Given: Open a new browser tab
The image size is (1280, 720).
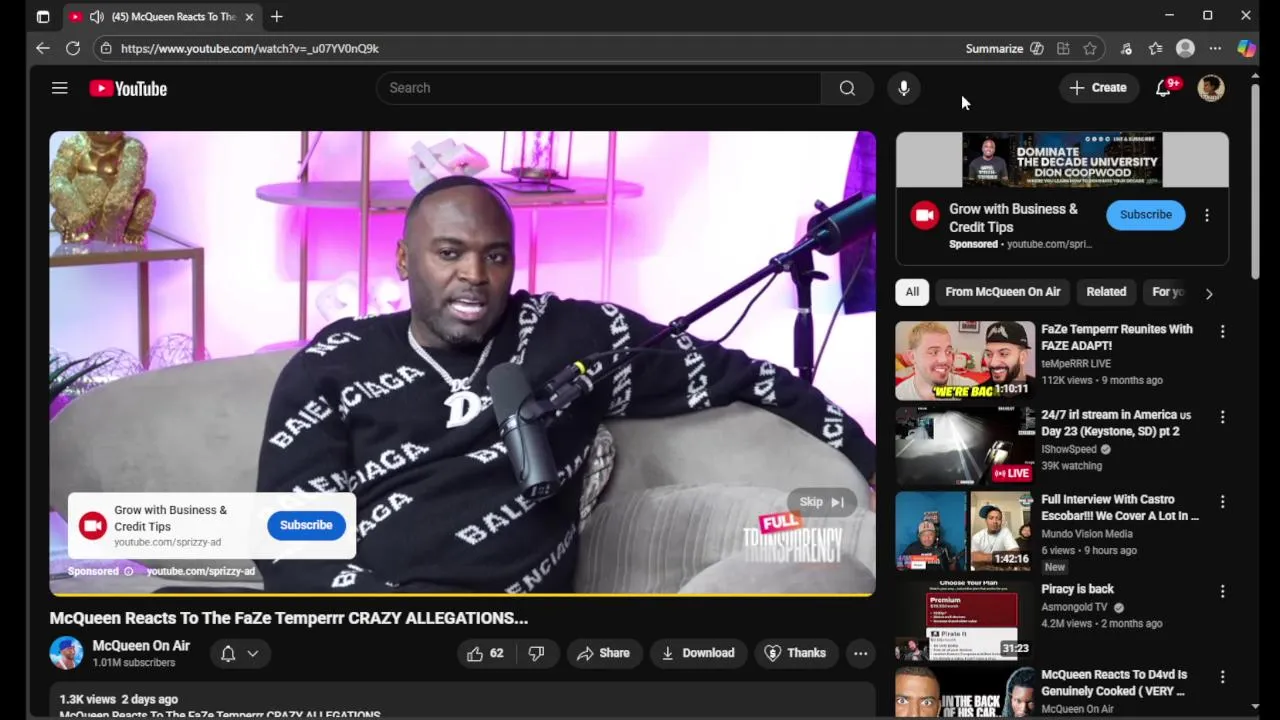Looking at the screenshot, I should [277, 17].
